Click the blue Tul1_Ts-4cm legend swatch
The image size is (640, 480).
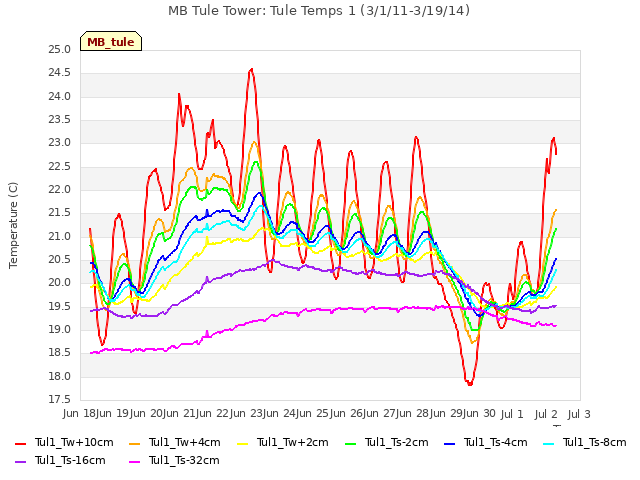pos(449,443)
